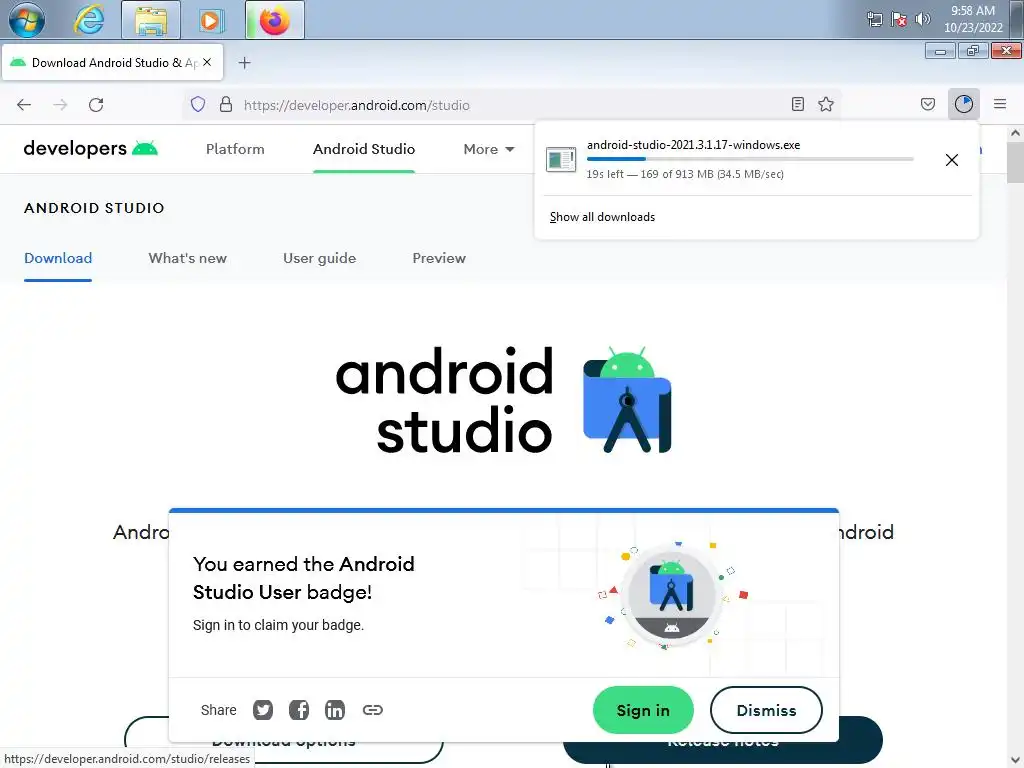
Task: Share badge on Facebook
Action: tap(299, 710)
